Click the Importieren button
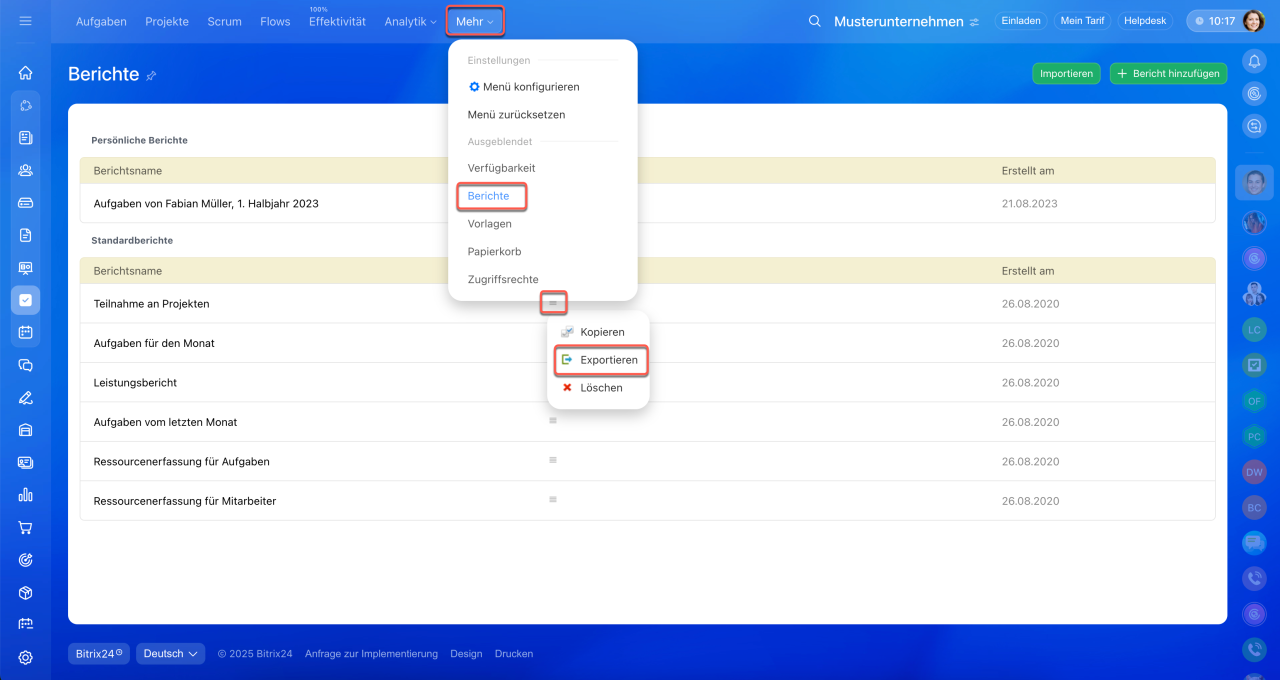 tap(1066, 74)
